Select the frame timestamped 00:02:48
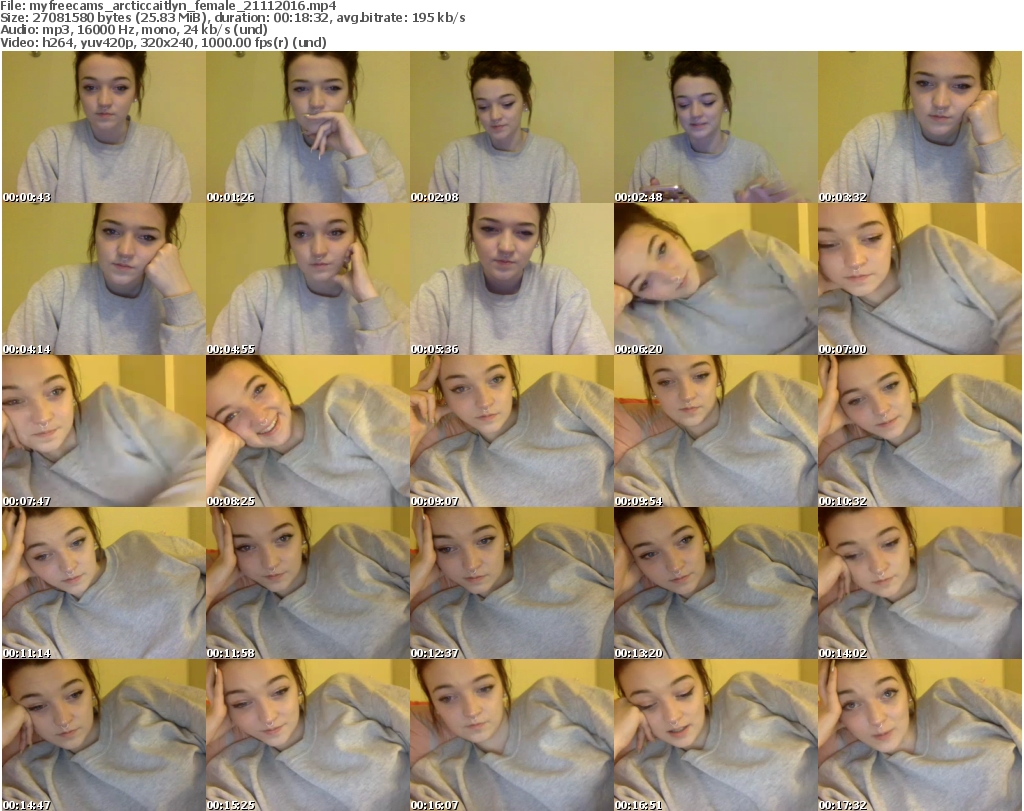Viewport: 1024px width, 811px height. point(716,127)
